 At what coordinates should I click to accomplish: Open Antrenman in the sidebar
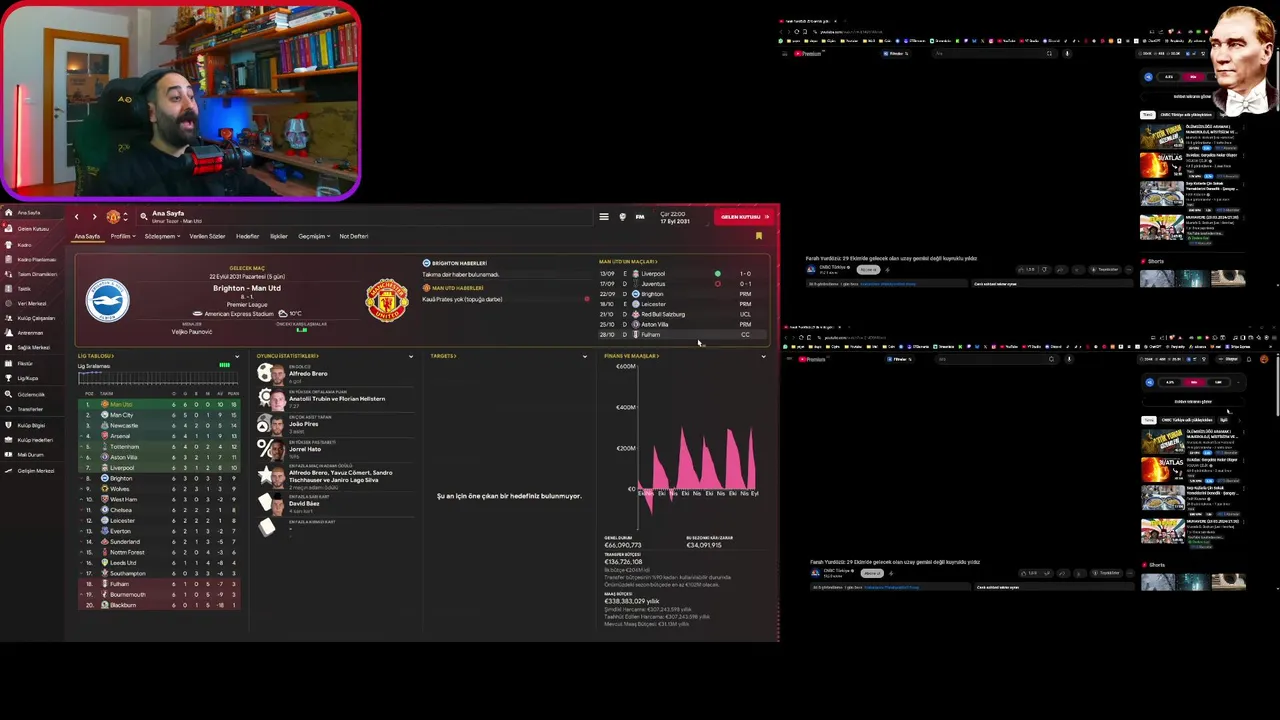tap(30, 333)
